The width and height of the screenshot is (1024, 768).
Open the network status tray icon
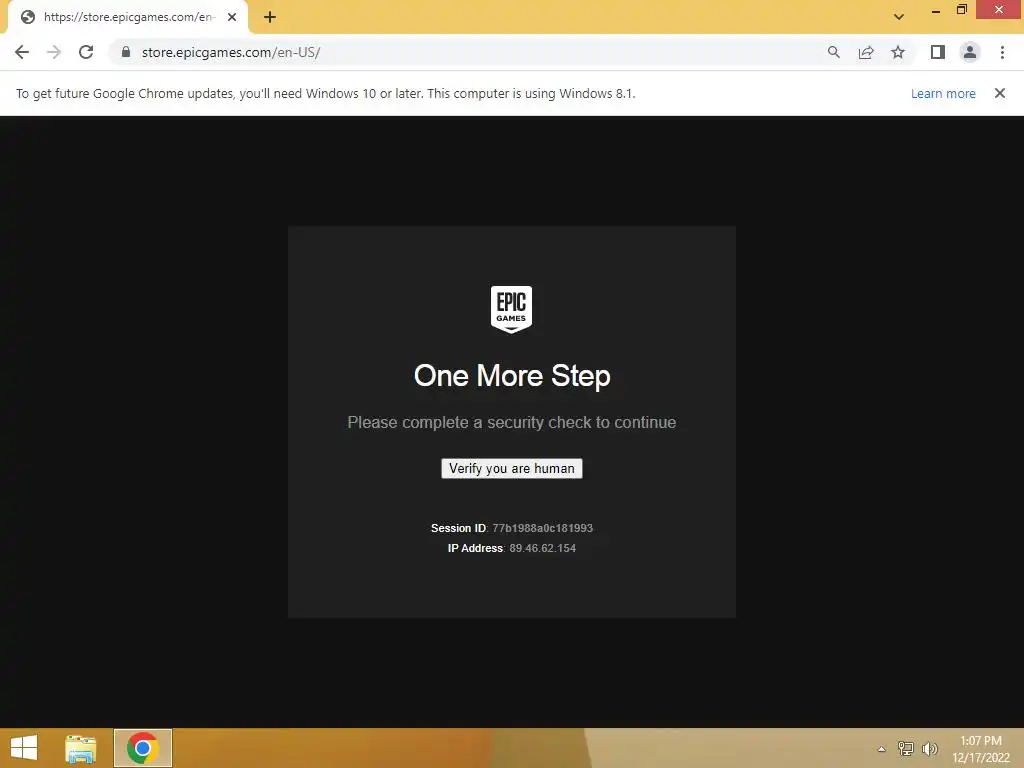point(905,748)
